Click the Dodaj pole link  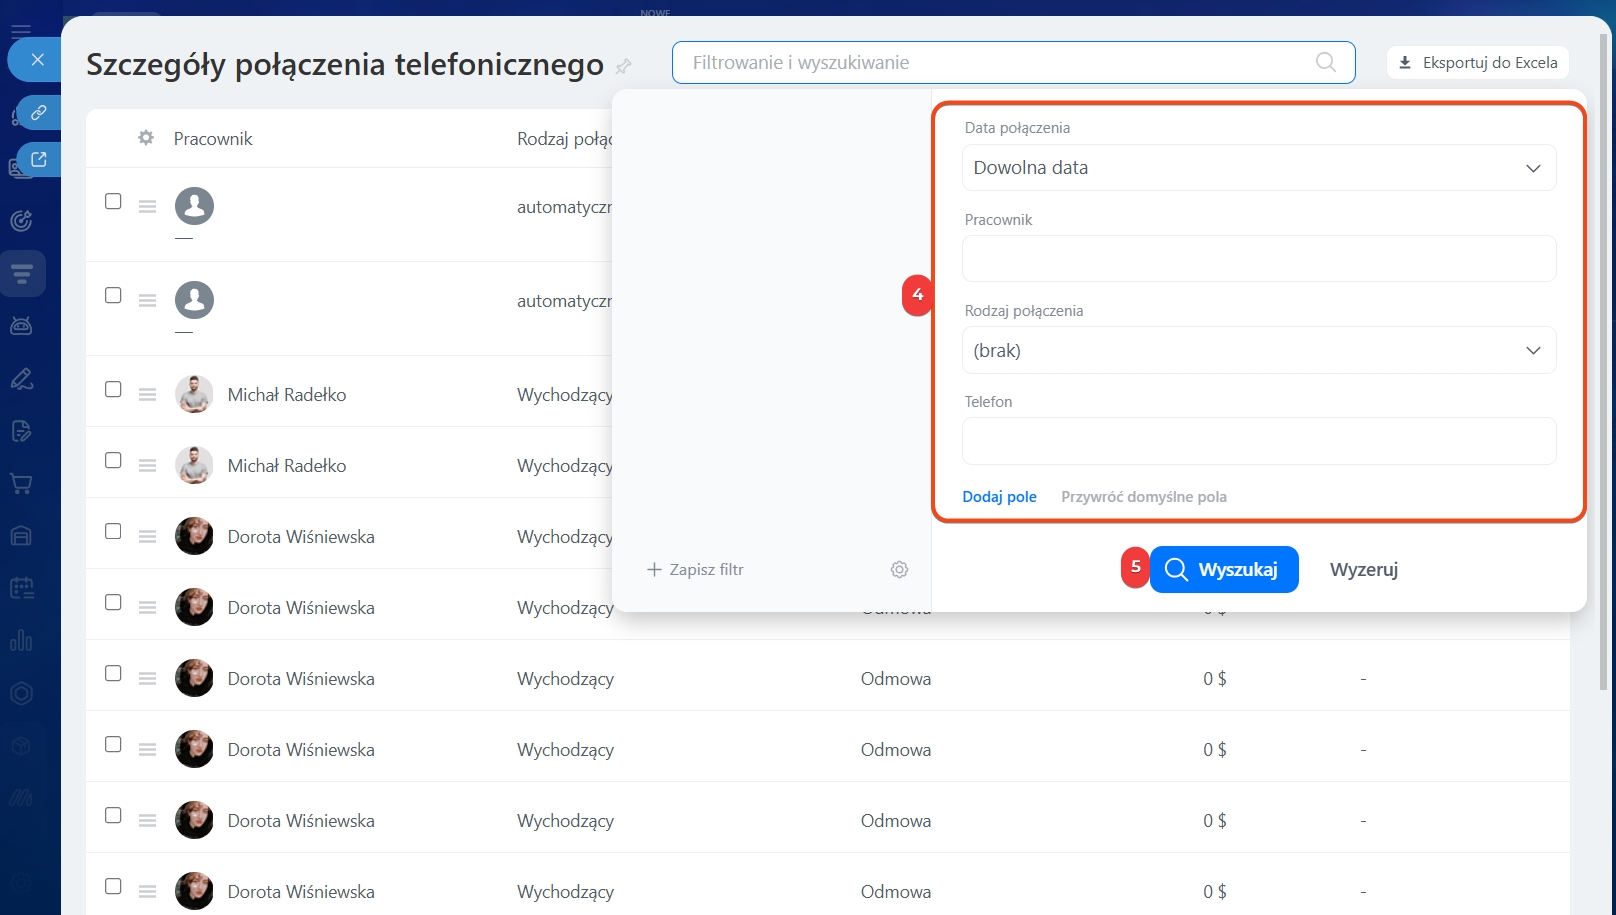[999, 497]
